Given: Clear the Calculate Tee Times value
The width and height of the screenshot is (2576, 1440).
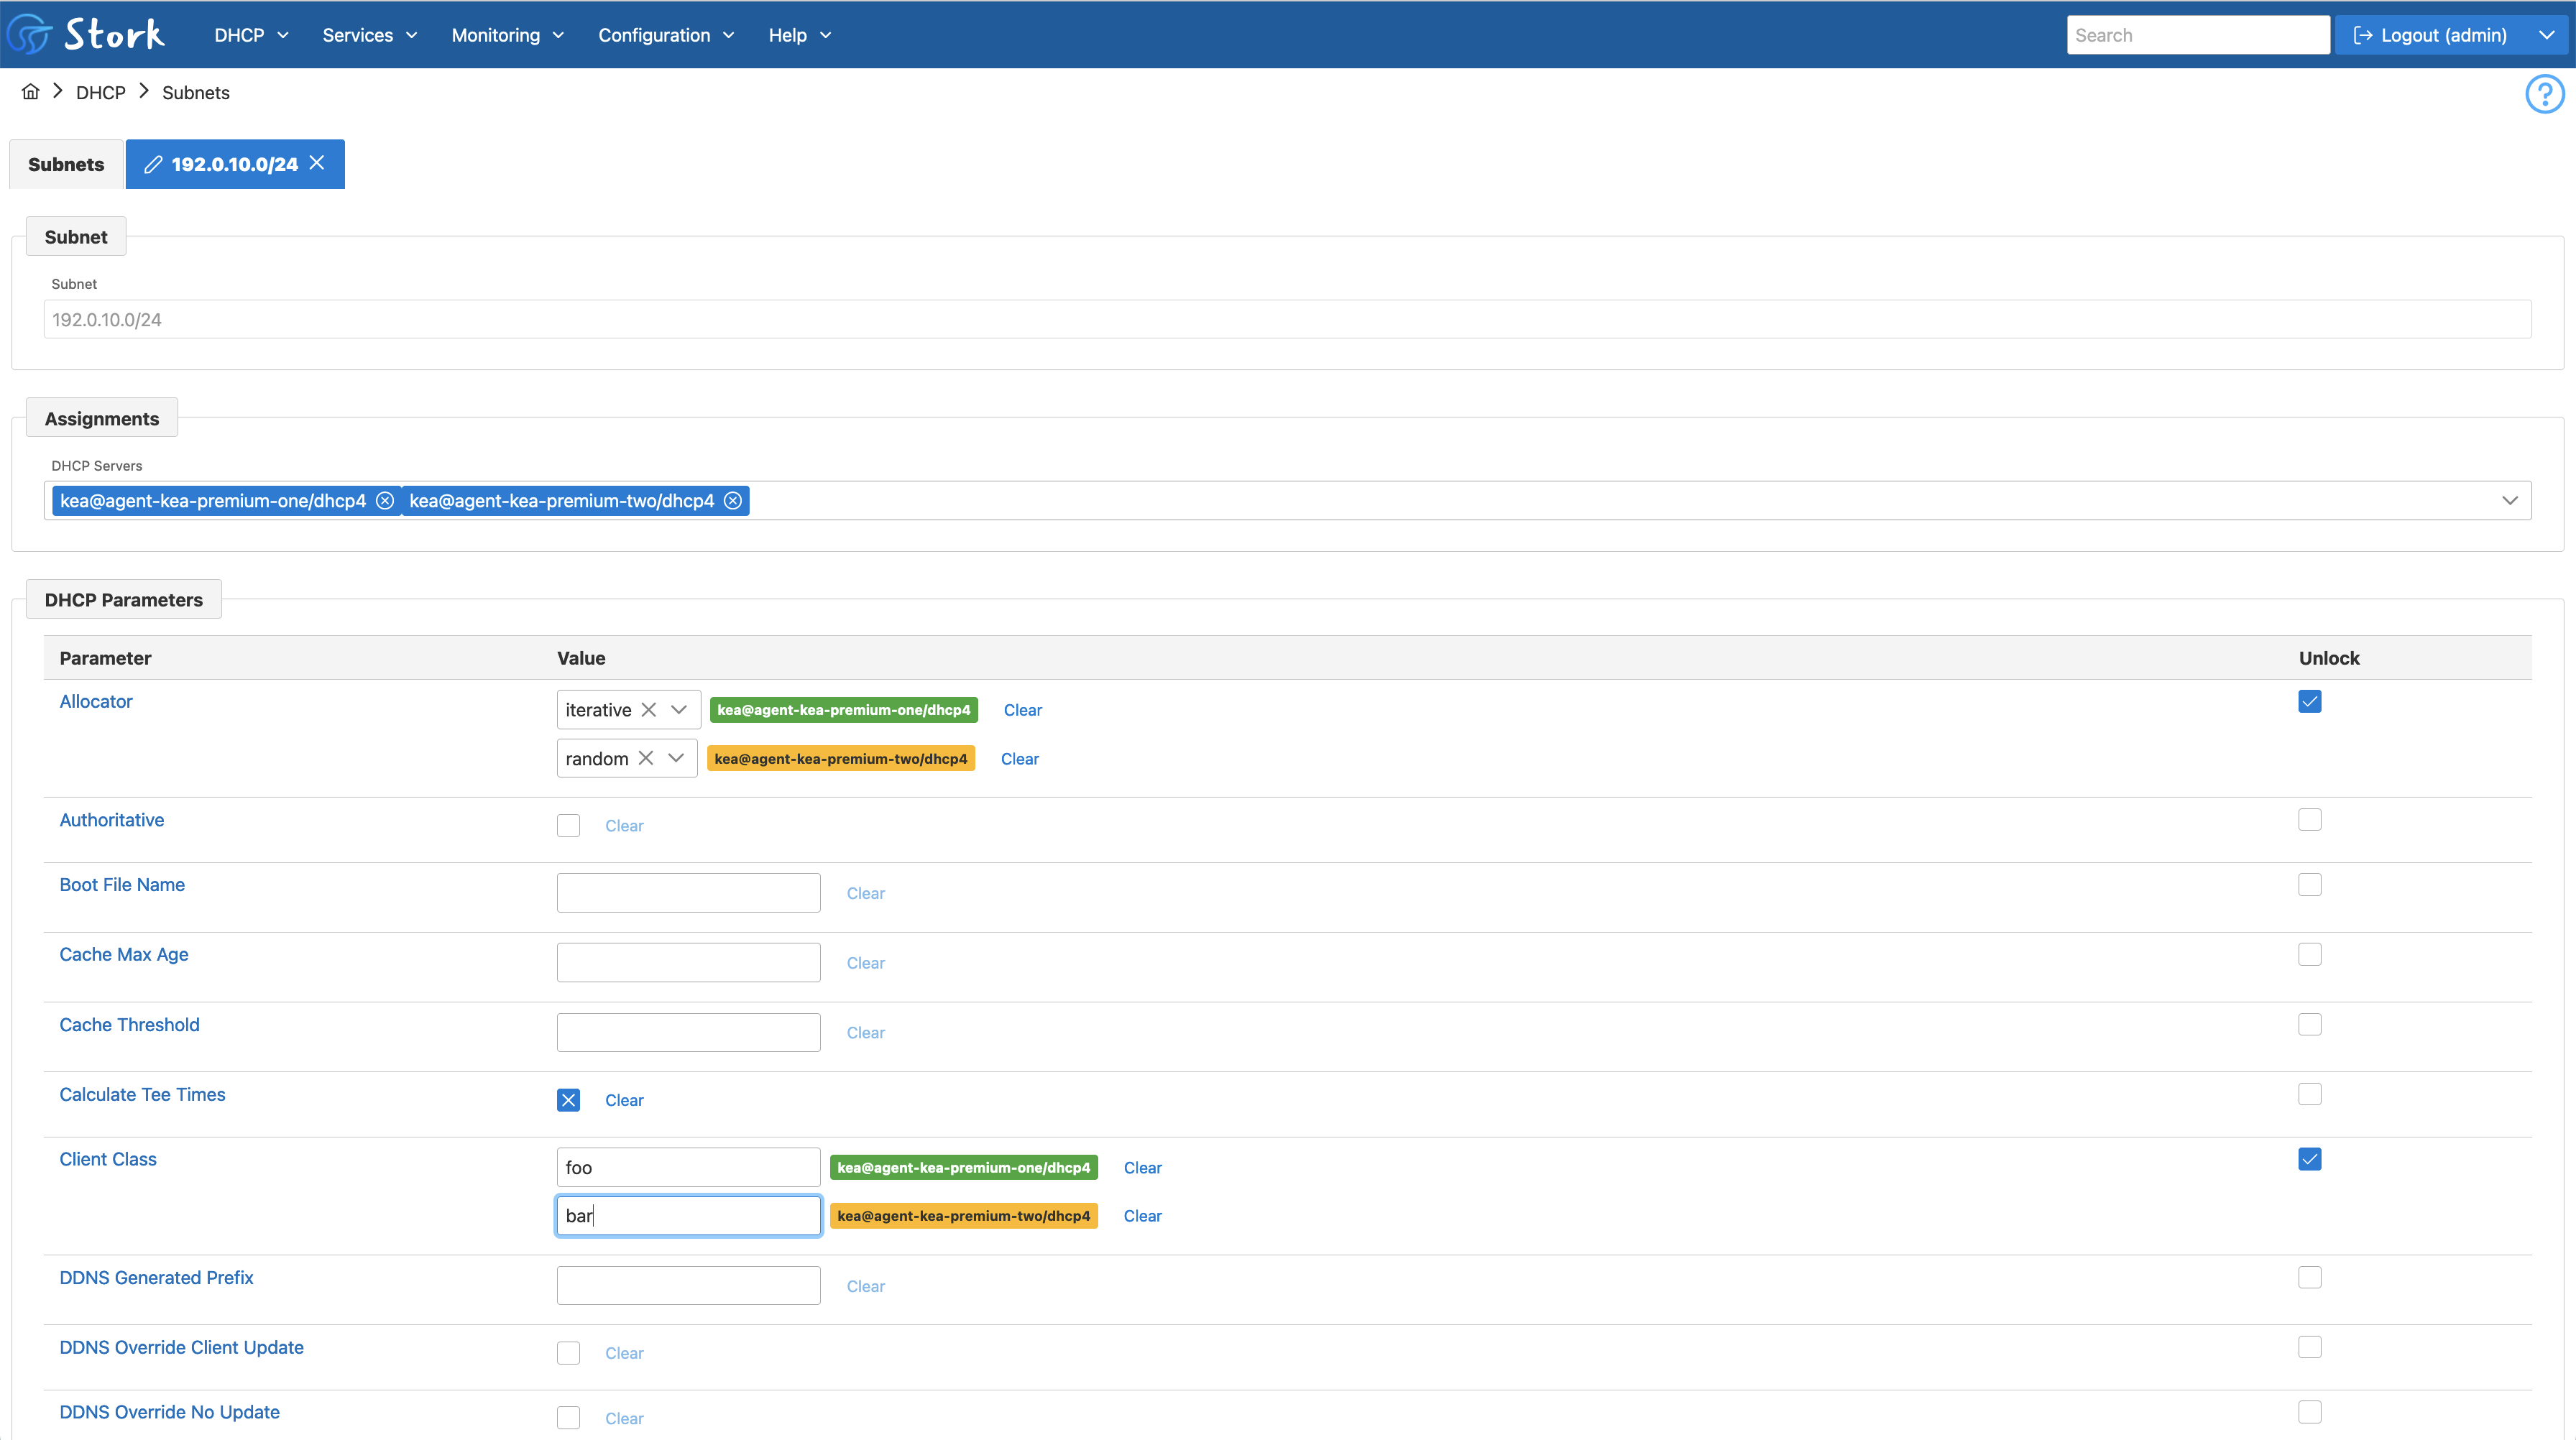Looking at the screenshot, I should 624,1100.
